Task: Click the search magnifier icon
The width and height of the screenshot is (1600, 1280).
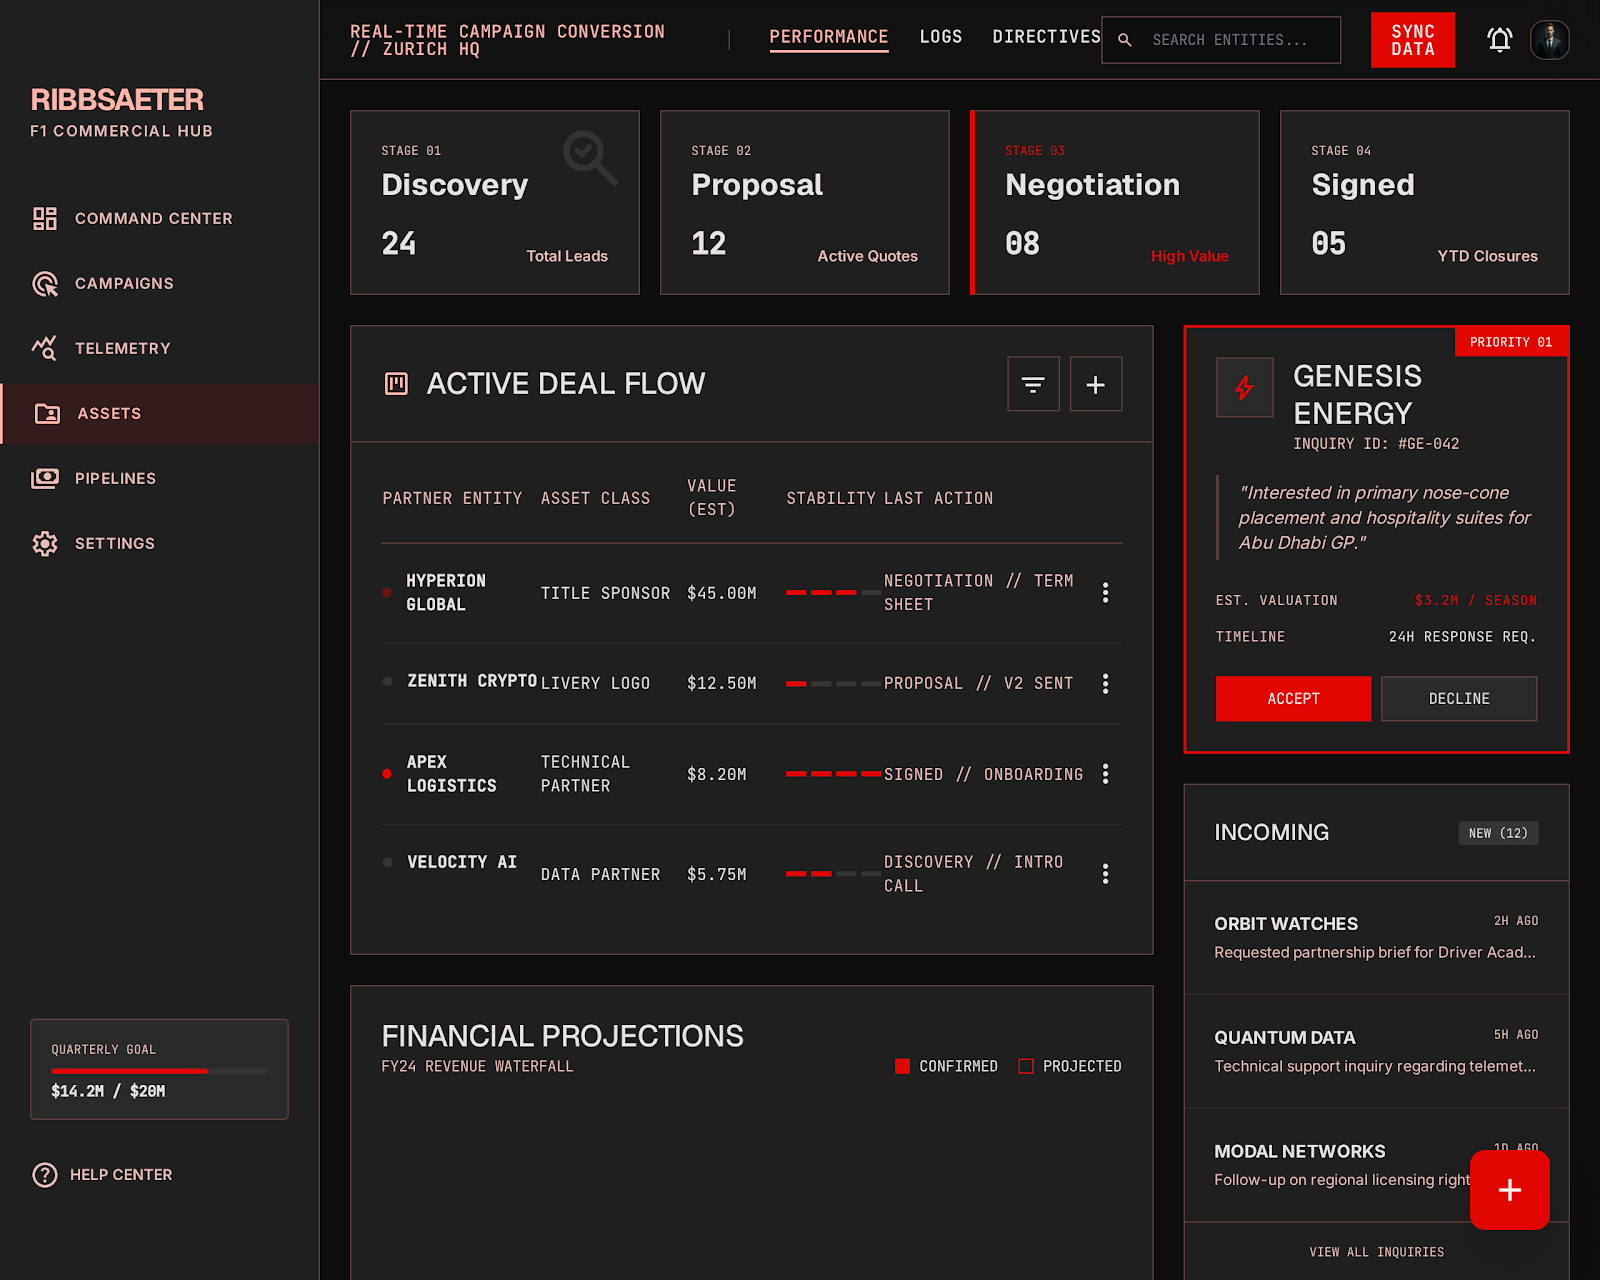Action: coord(1125,40)
